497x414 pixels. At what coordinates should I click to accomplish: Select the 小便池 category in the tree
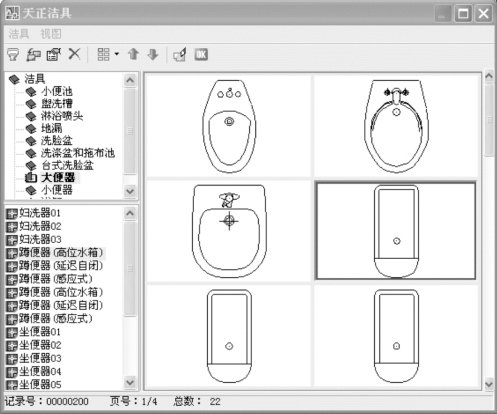[57, 91]
